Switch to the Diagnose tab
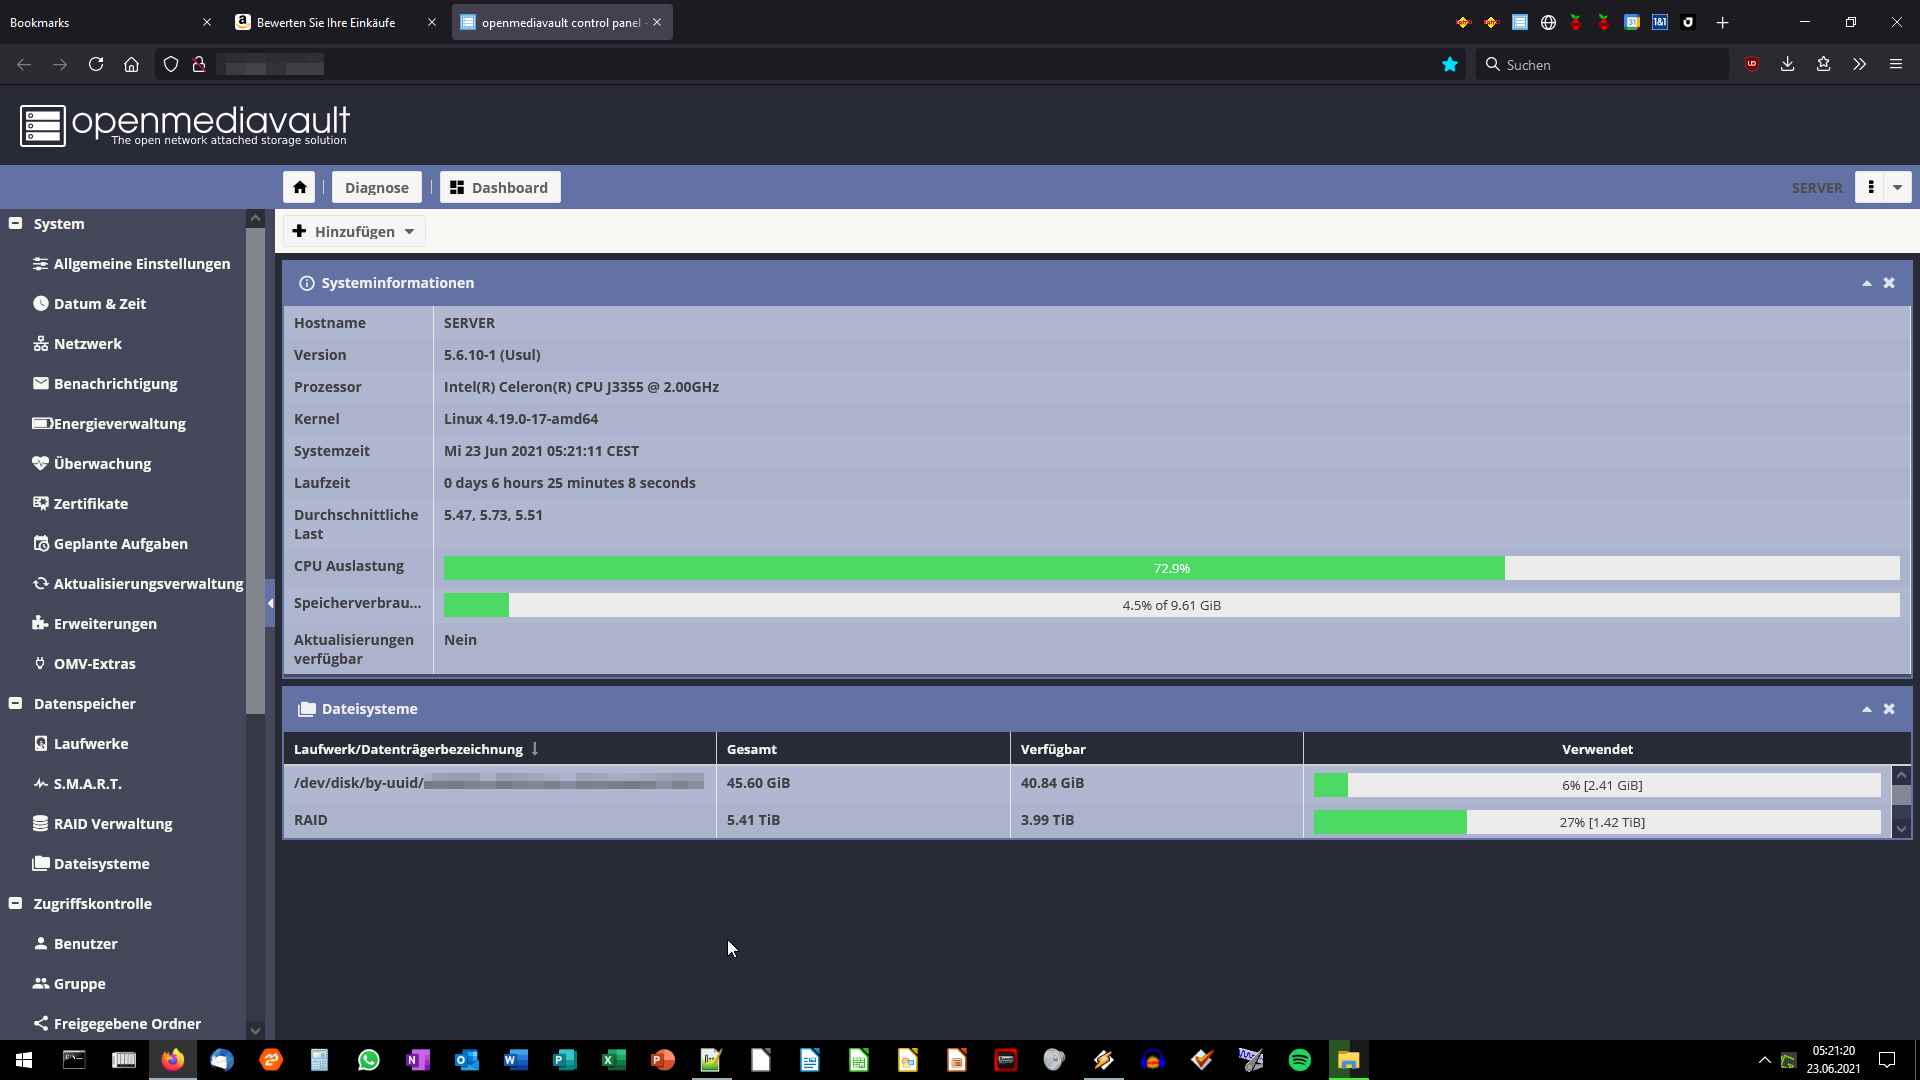 (x=376, y=187)
